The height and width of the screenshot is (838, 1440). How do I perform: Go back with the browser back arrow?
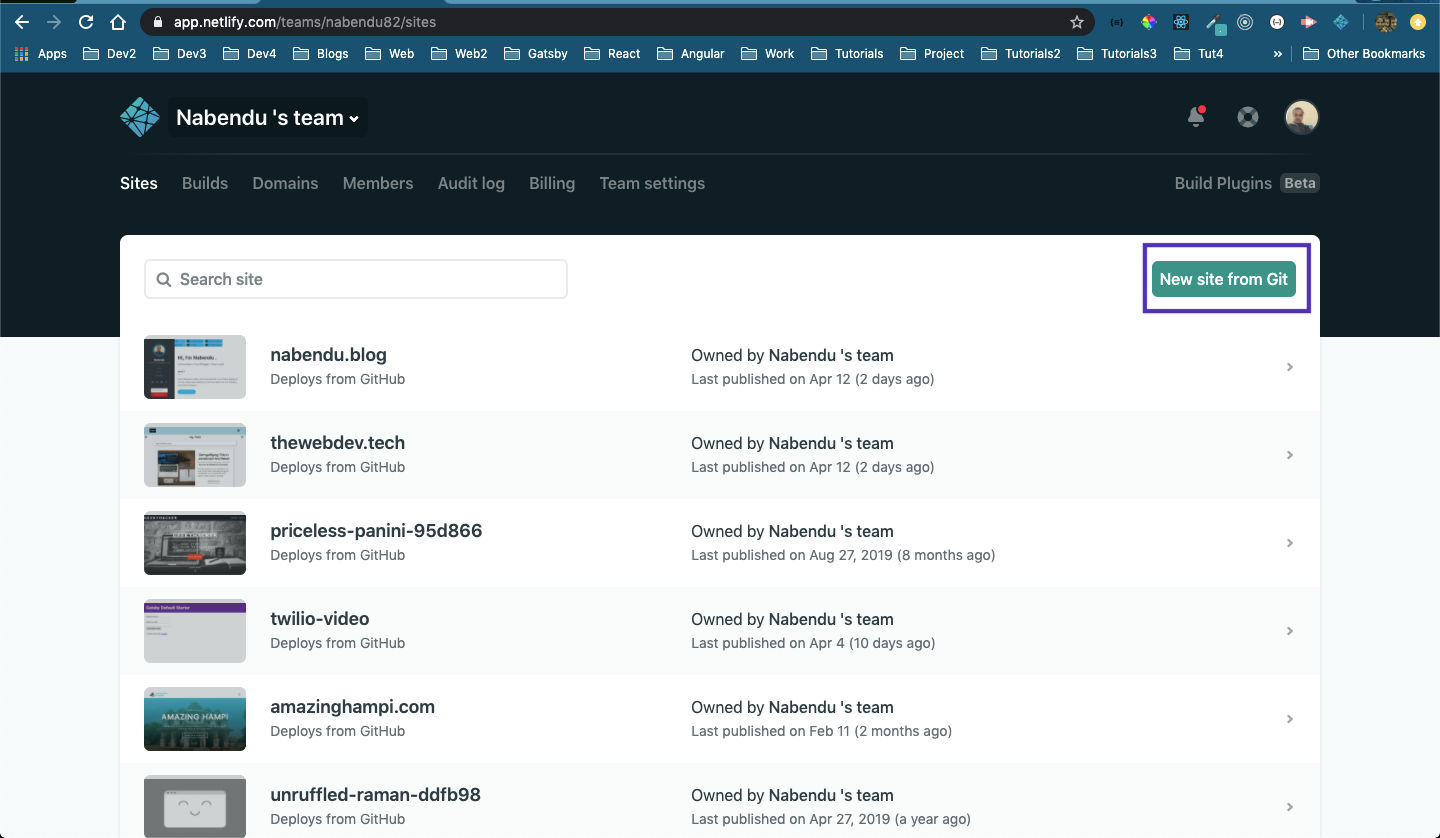click(x=22, y=21)
